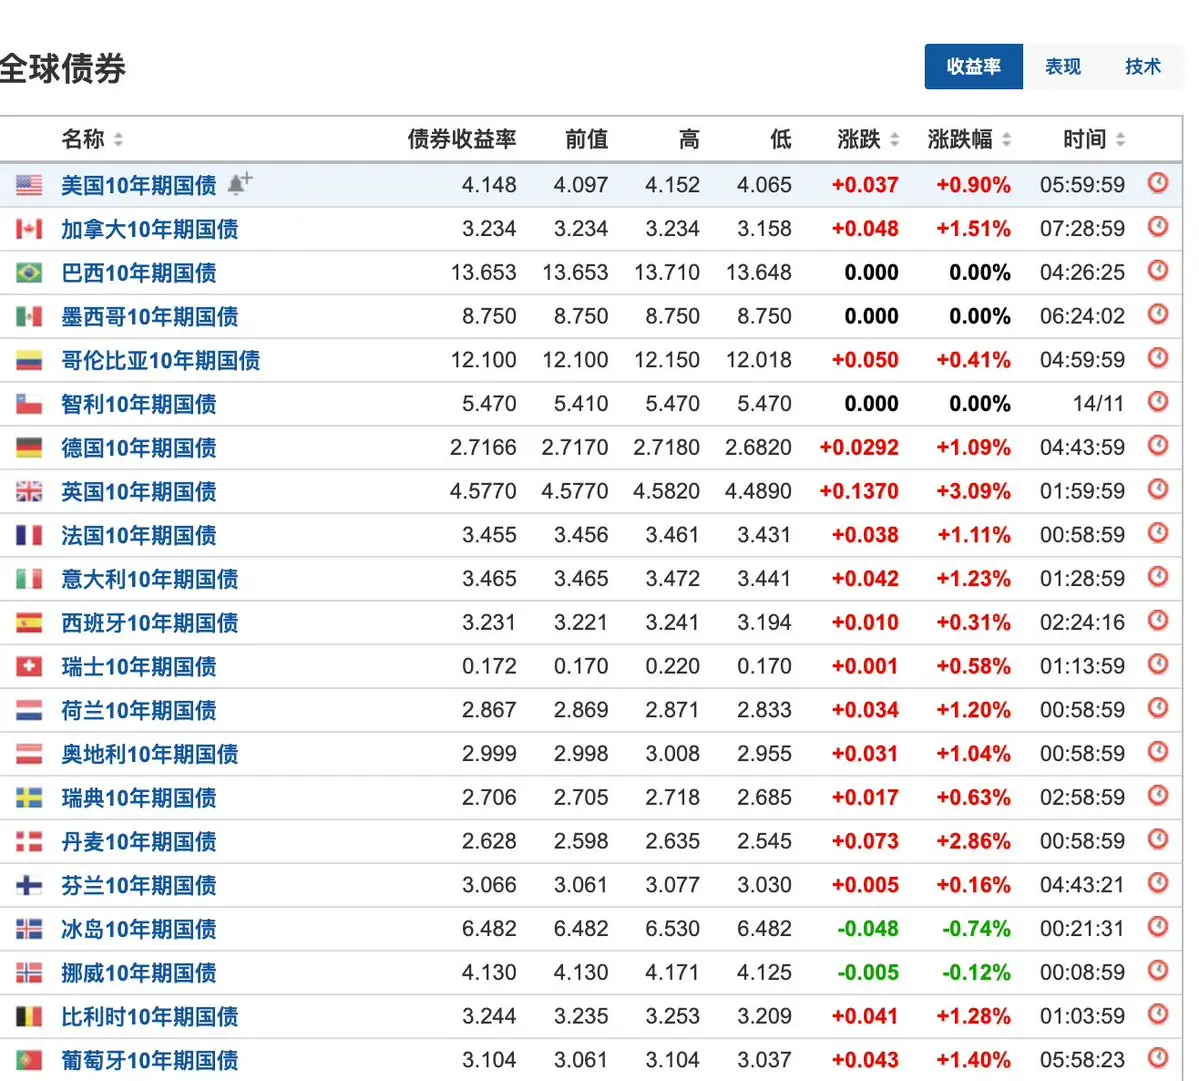Click the Canada flag icon

(29, 229)
